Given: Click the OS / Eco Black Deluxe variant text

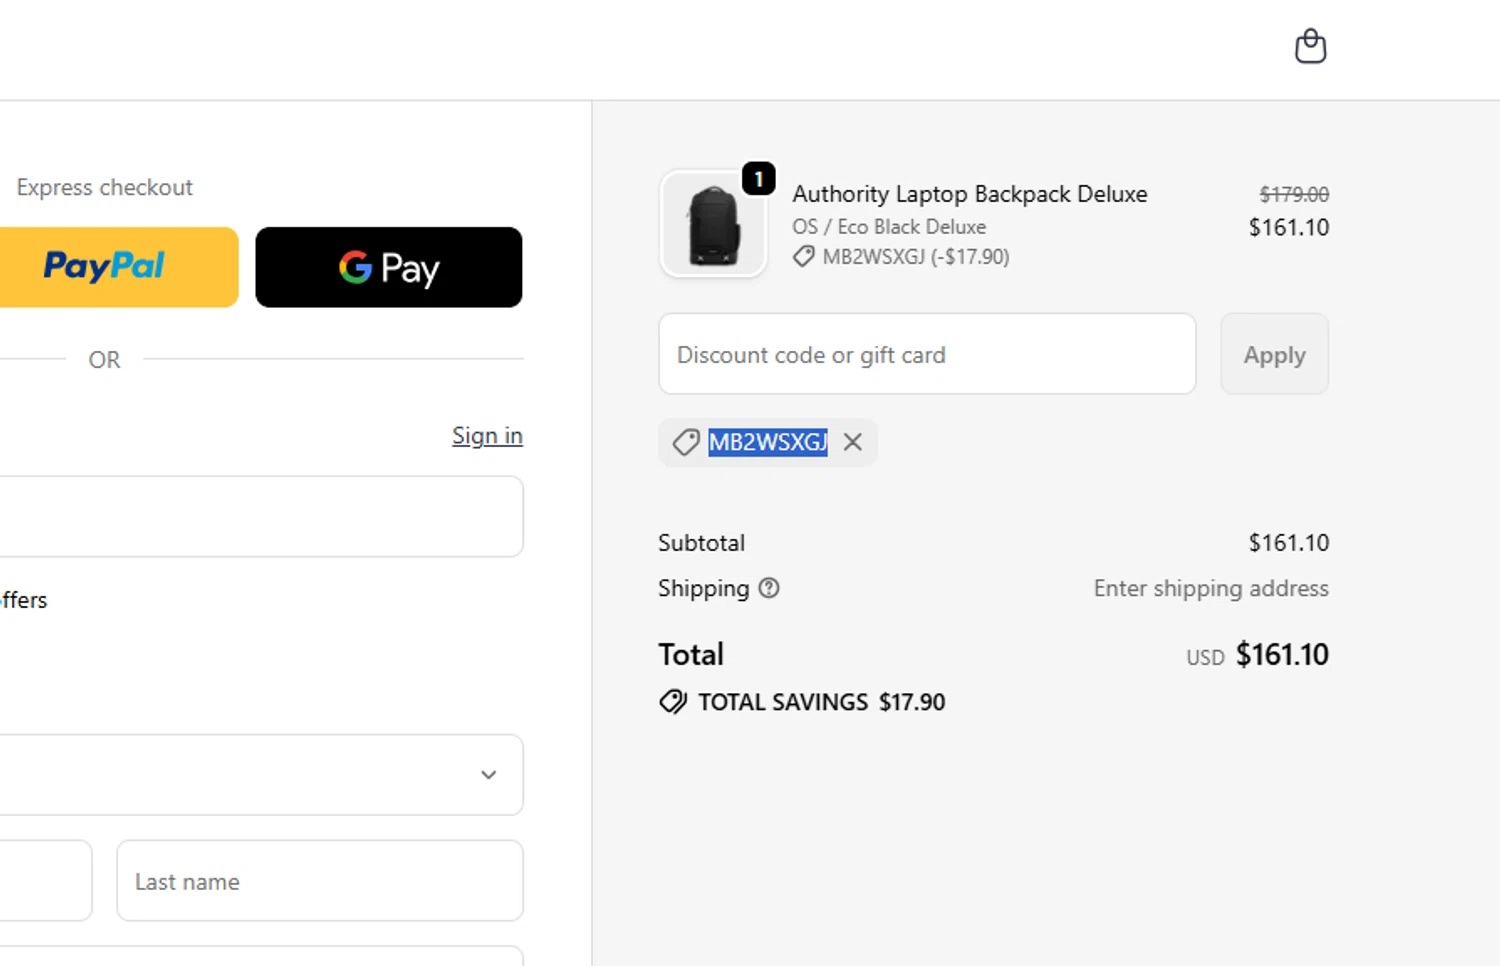Looking at the screenshot, I should [889, 227].
